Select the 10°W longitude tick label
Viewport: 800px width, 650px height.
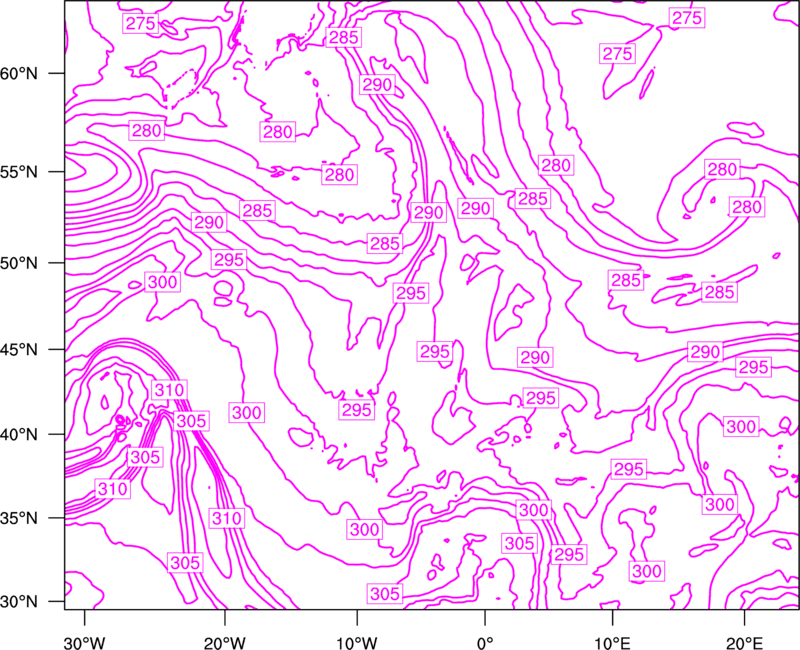pos(357,643)
